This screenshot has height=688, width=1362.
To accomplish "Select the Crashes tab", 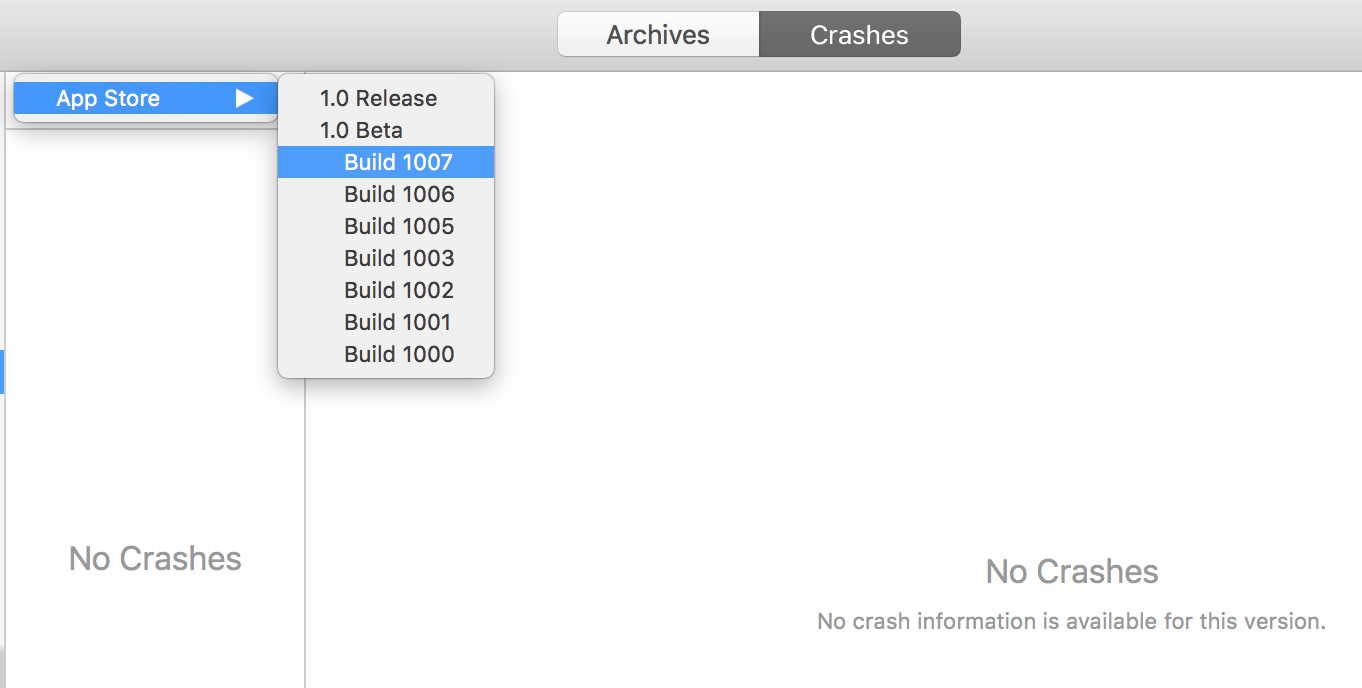I will click(x=859, y=35).
